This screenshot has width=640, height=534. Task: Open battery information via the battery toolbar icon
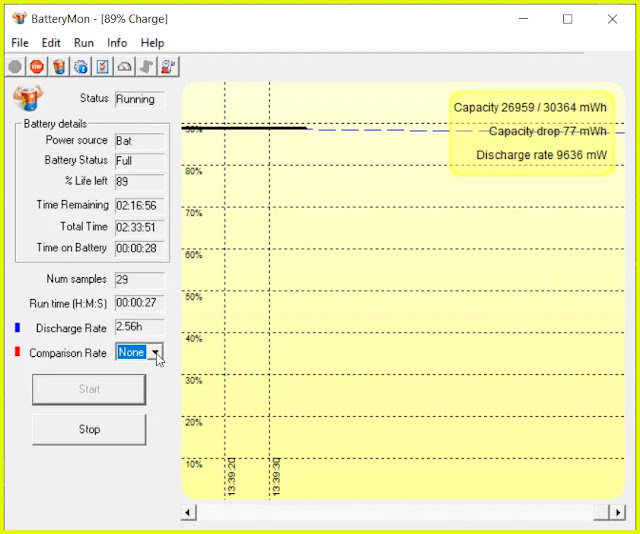(59, 67)
